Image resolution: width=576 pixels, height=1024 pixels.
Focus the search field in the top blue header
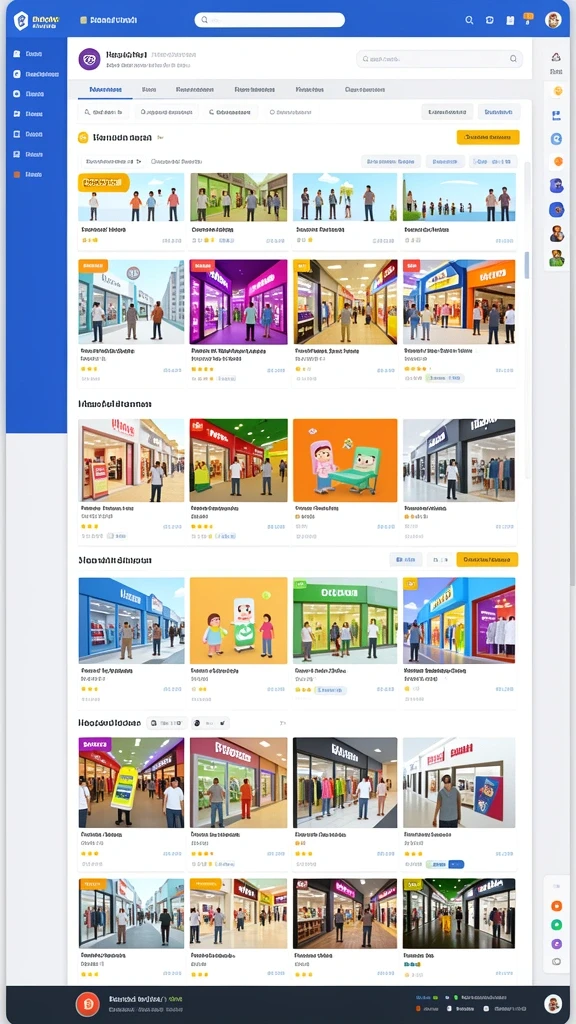point(270,20)
